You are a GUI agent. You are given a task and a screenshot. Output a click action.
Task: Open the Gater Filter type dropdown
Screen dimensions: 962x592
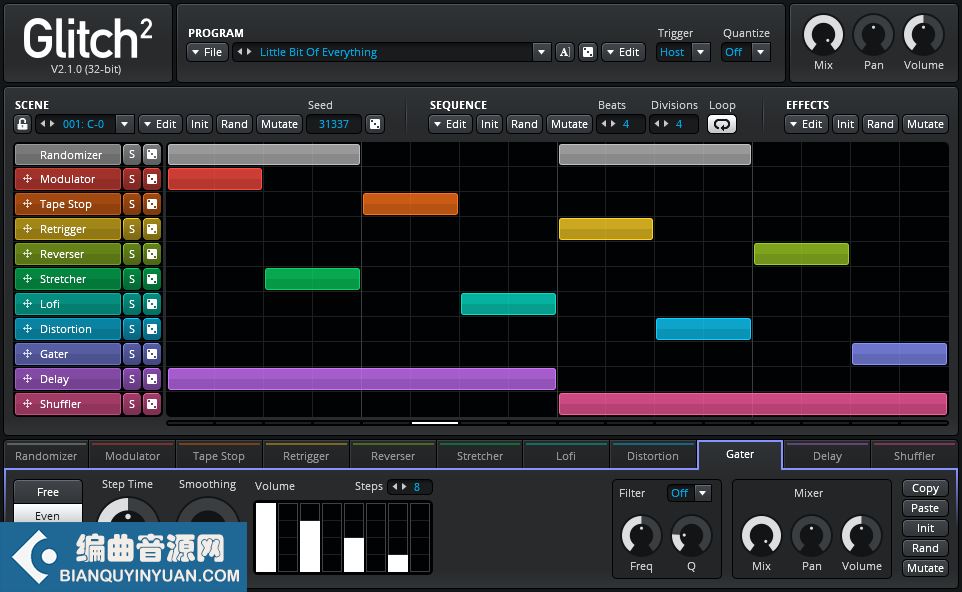pos(703,493)
